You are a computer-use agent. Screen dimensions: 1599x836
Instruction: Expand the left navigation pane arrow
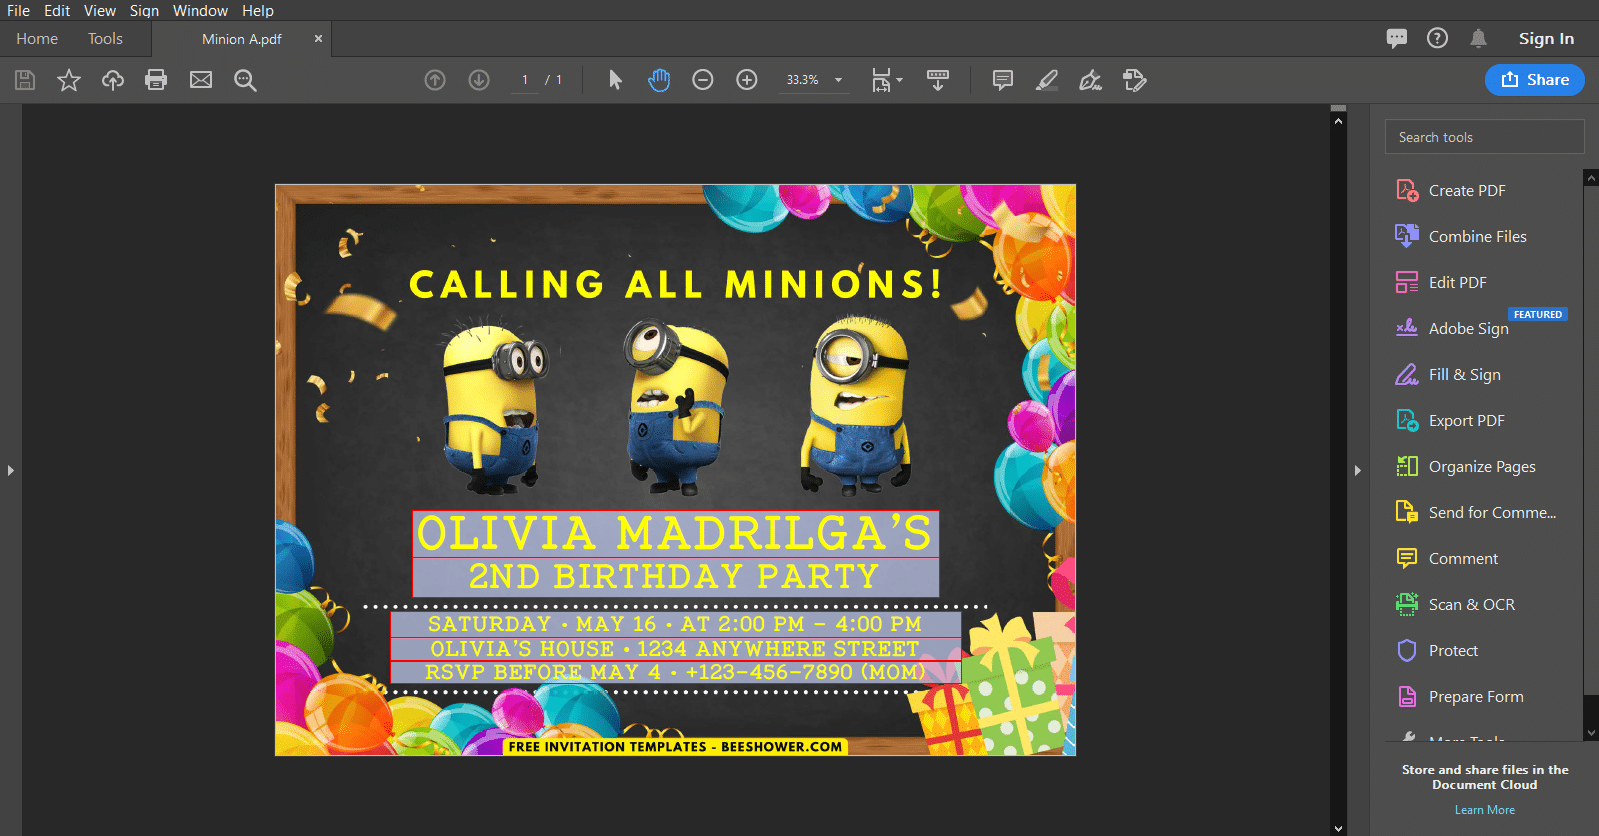point(10,470)
